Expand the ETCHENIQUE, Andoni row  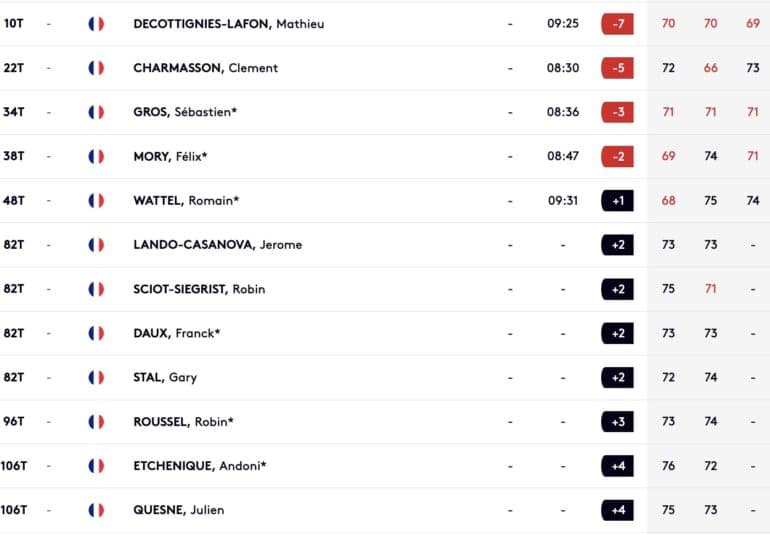pos(385,466)
